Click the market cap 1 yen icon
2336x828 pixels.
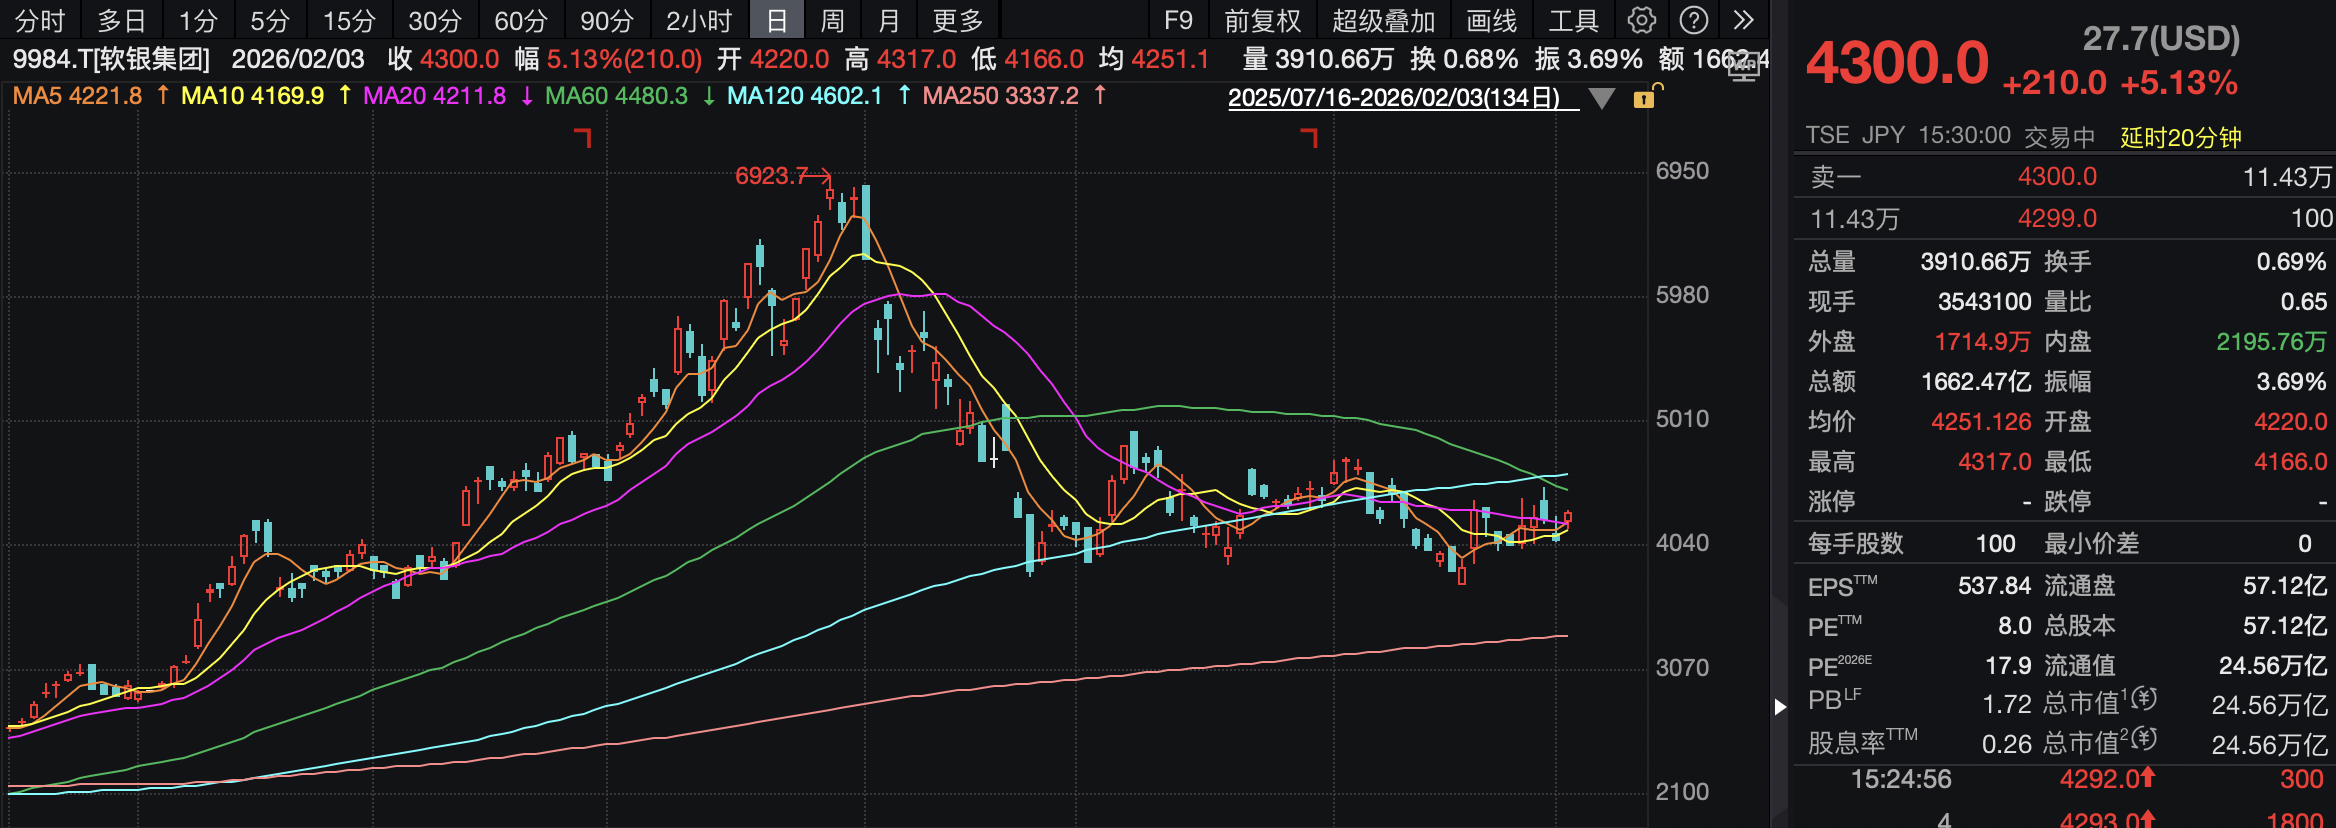(x=2143, y=699)
